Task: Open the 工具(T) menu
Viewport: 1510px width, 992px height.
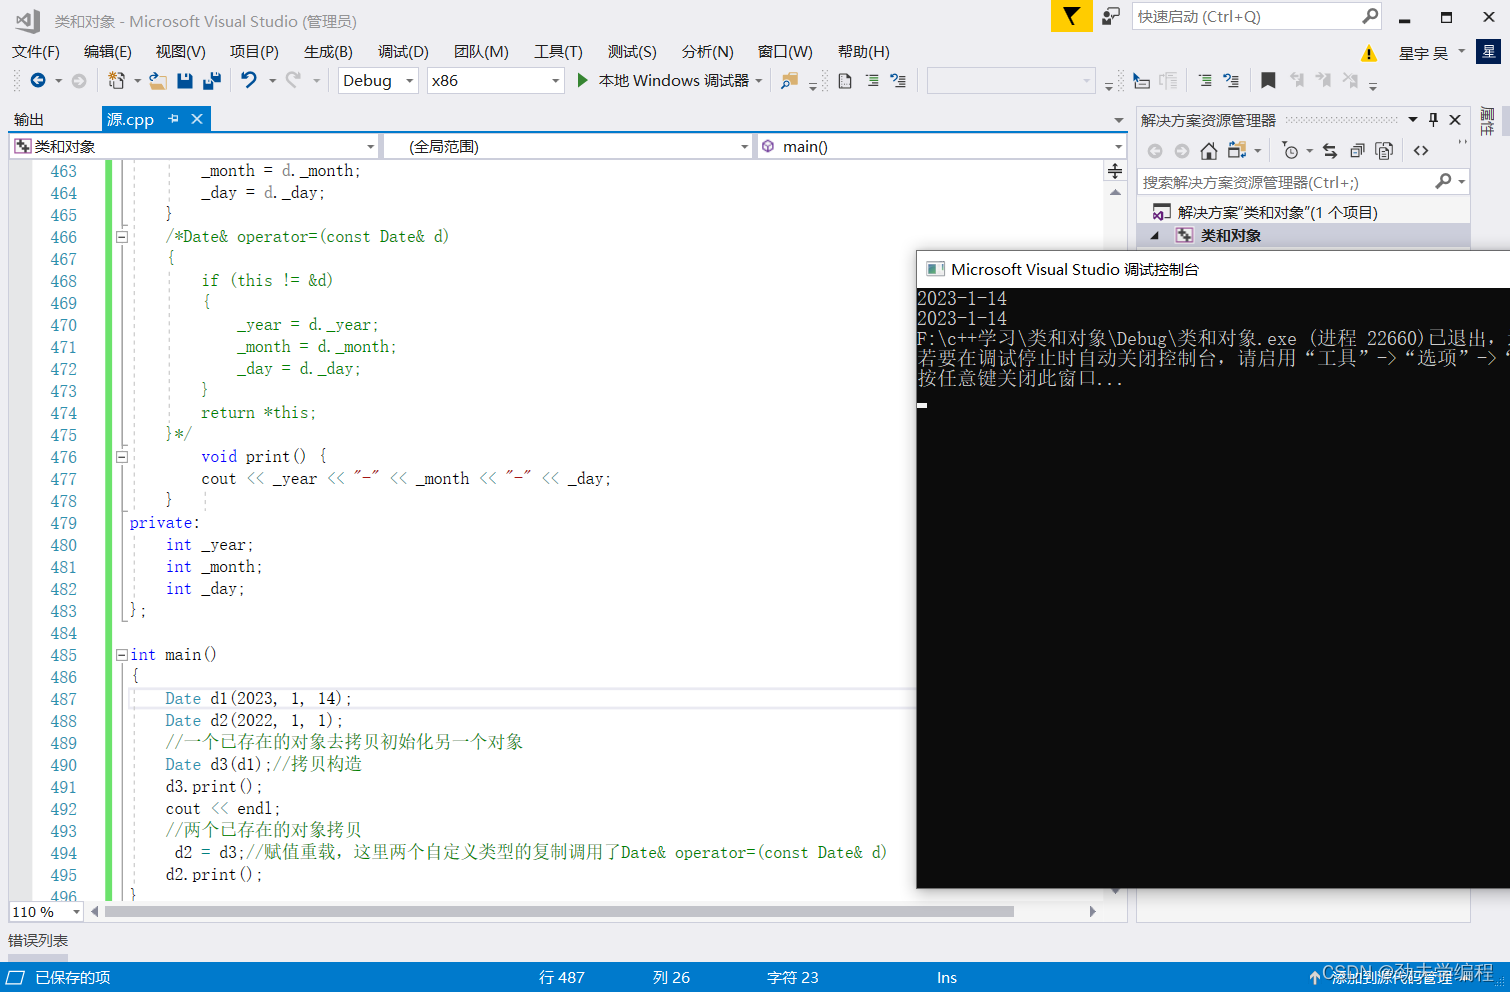Action: coord(558,52)
